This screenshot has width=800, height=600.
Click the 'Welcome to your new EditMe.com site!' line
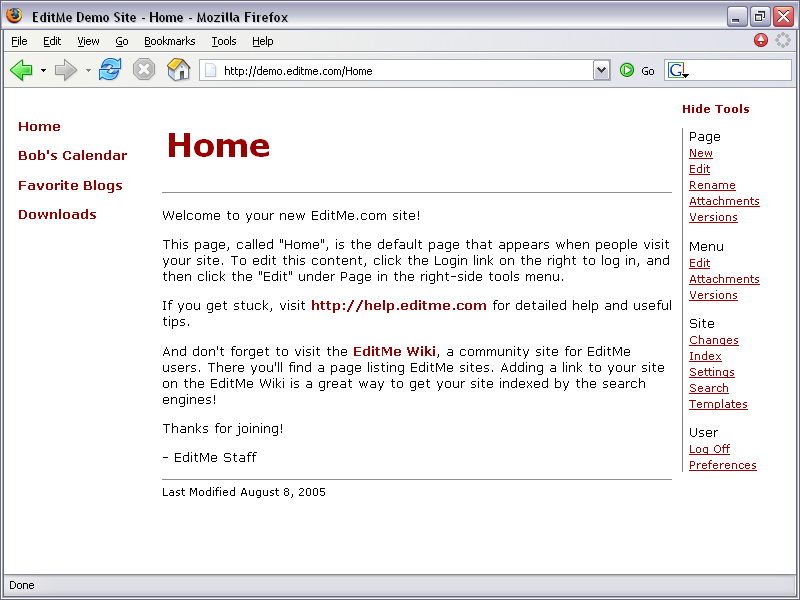click(291, 216)
